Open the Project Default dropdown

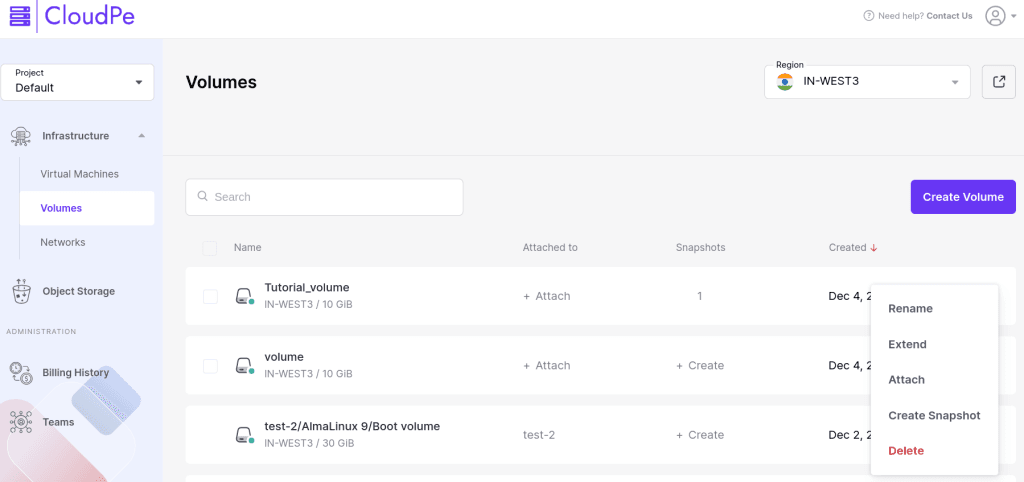(x=77, y=82)
